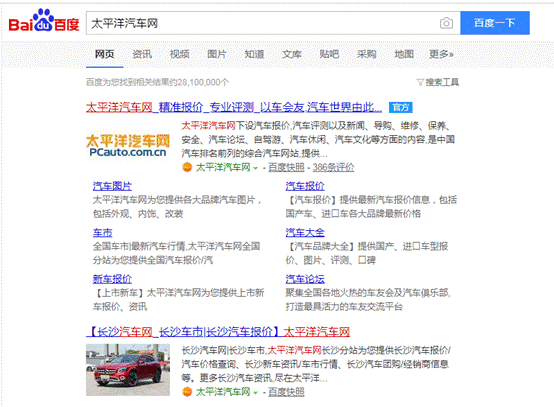Click the Baidu logo
This screenshot has width=554, height=407.
[x=44, y=21]
